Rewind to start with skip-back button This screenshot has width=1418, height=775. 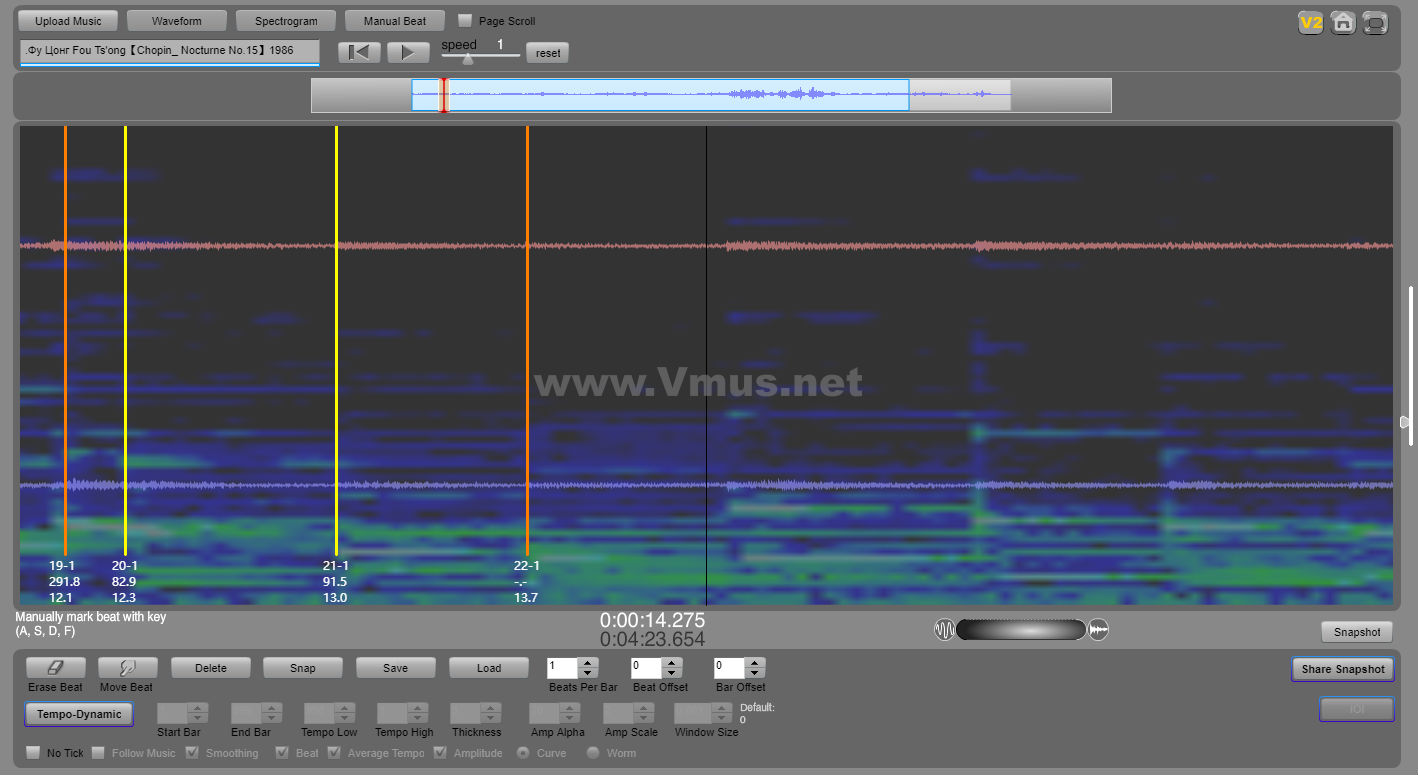(x=359, y=53)
